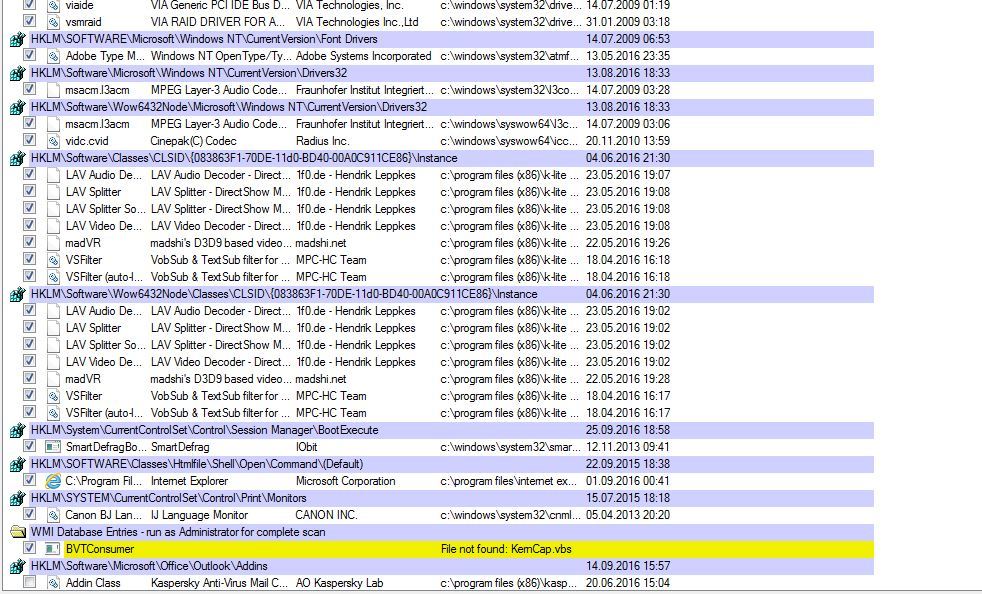The width and height of the screenshot is (982, 594).
Task: Click the file icon of the vidc.cvid entry
Action: click(53, 141)
